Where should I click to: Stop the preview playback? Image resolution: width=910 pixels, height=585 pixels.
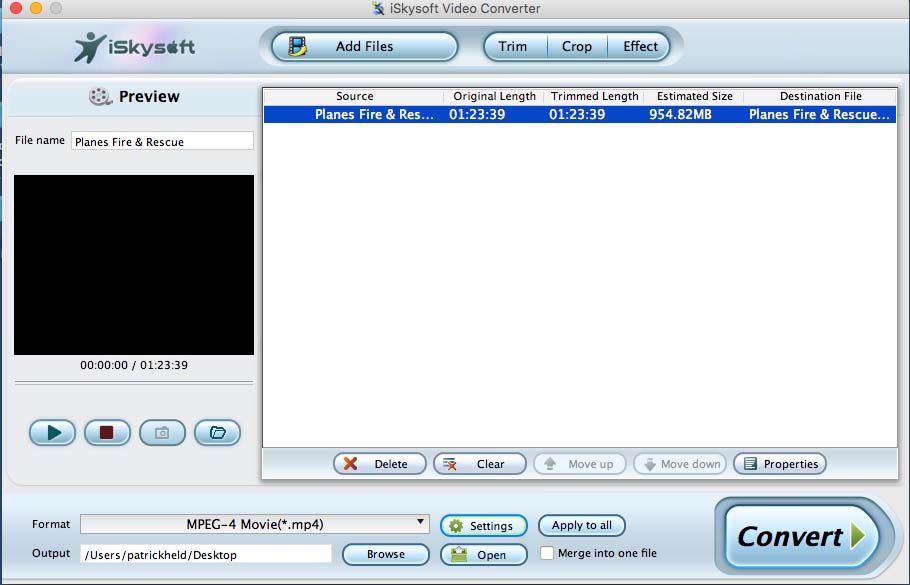pyautogui.click(x=107, y=432)
